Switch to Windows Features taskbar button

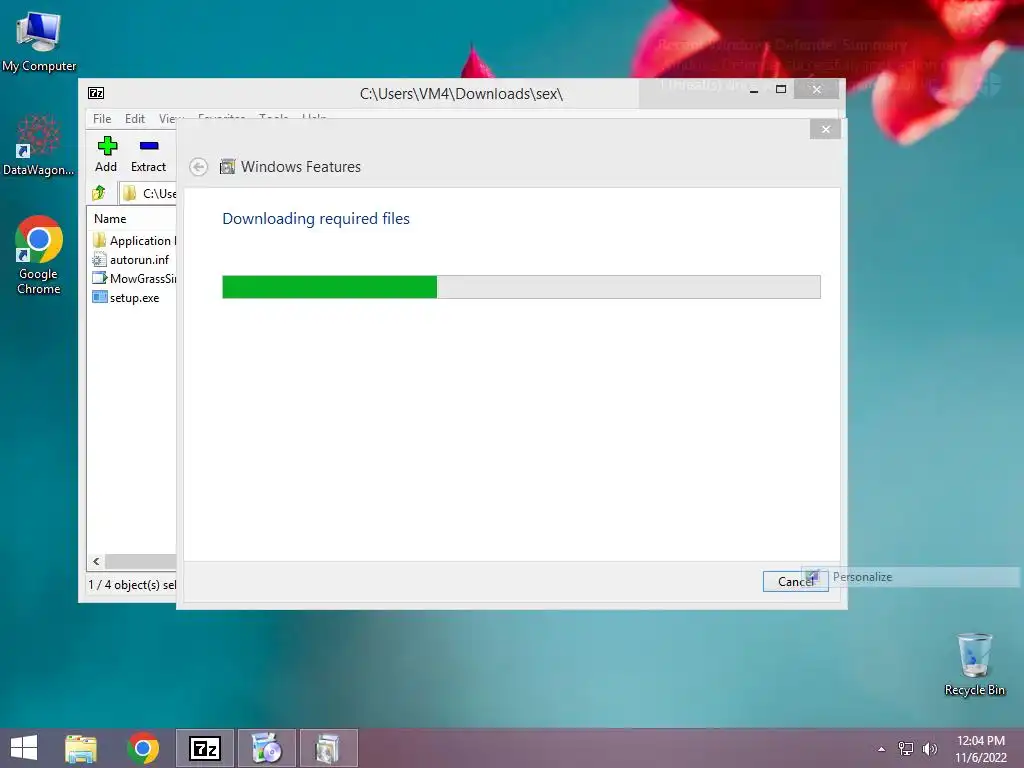[x=328, y=748]
